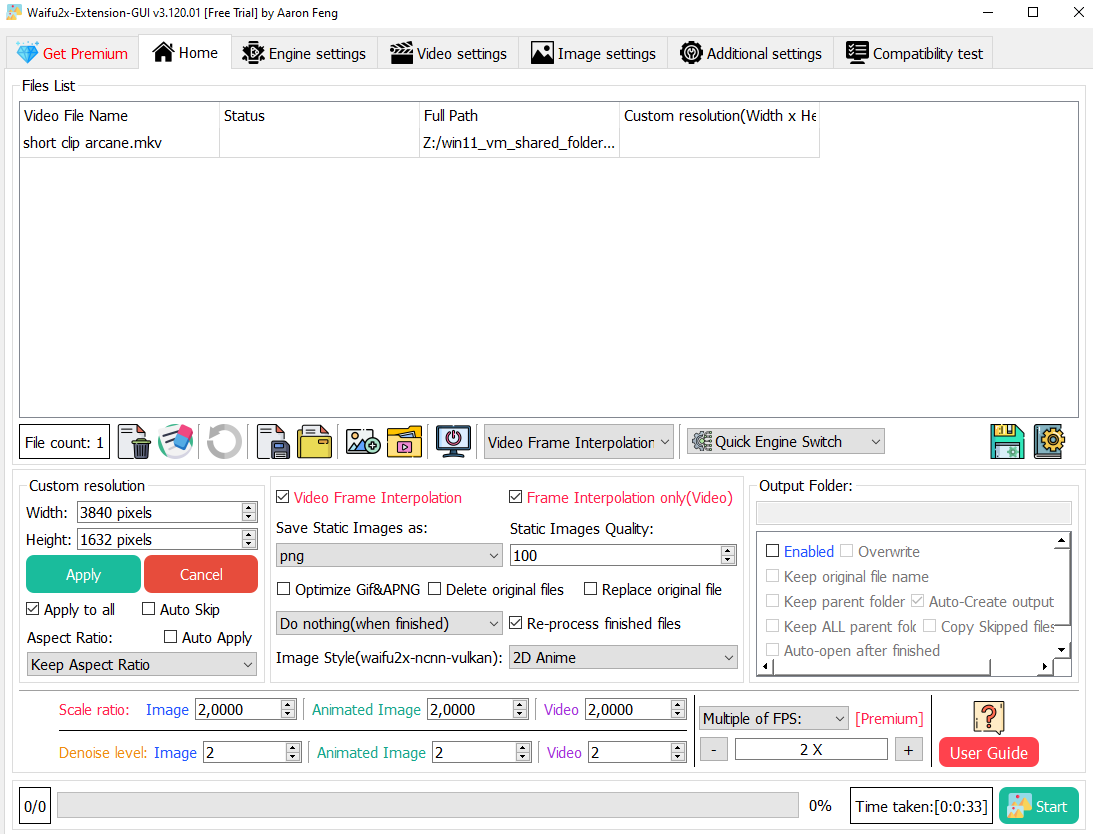Viewport: 1093px width, 834px height.
Task: Toggle Re-process finished files checkbox
Action: tap(516, 623)
